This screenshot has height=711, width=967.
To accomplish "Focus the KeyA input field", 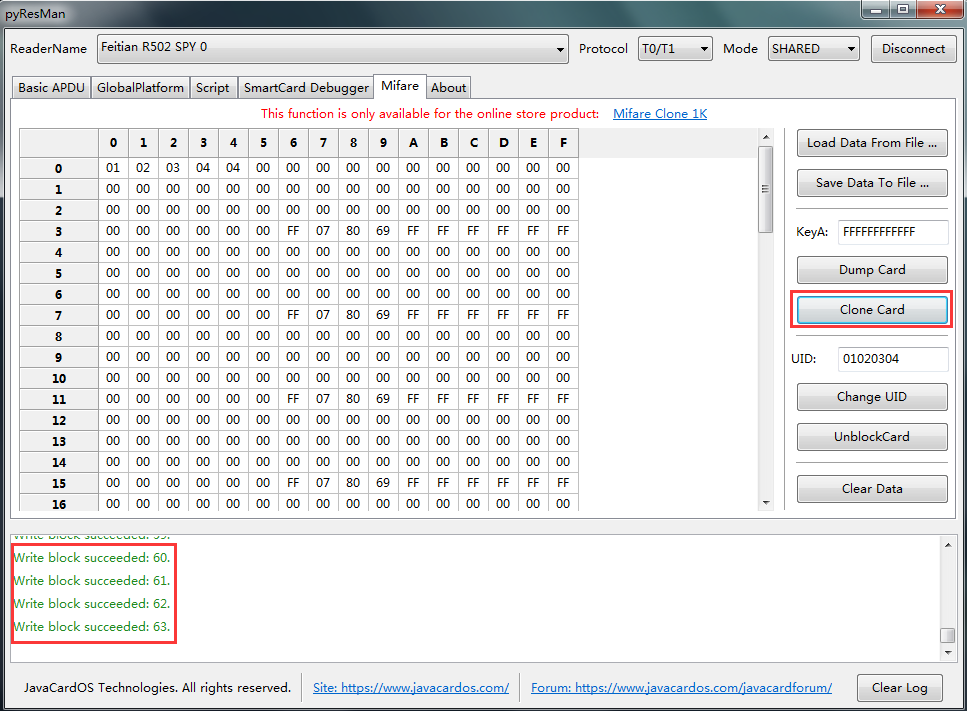I will 891,232.
